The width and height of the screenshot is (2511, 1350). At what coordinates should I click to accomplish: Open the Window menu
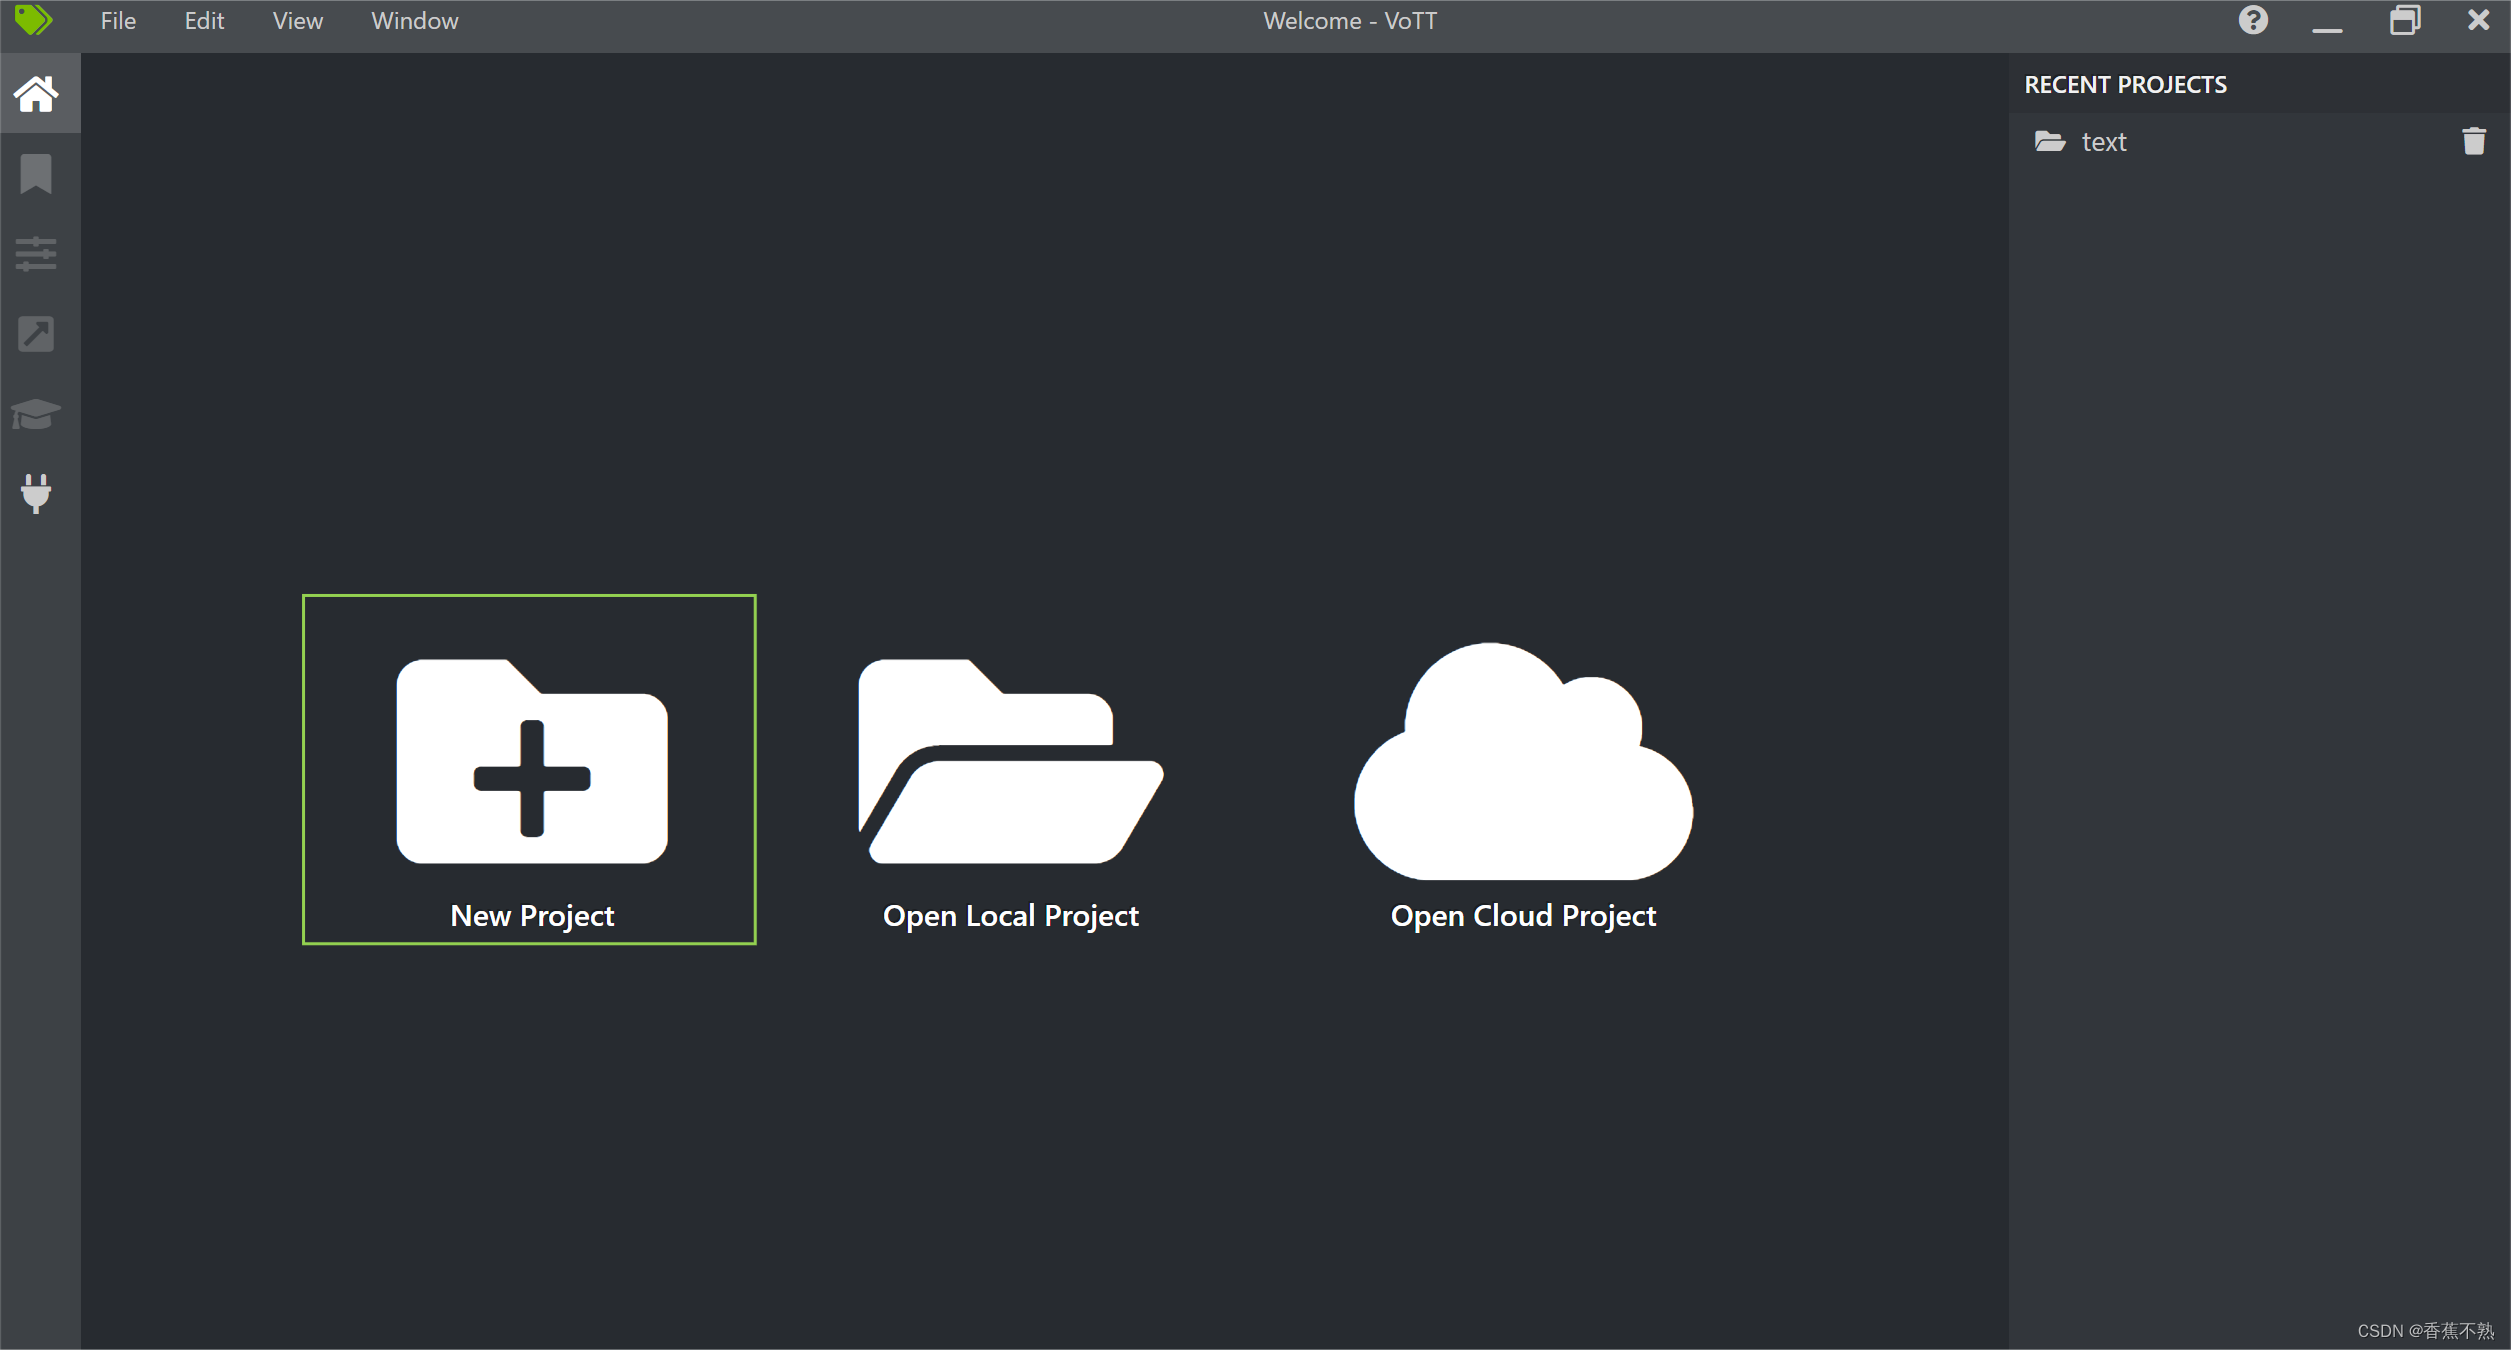414,21
